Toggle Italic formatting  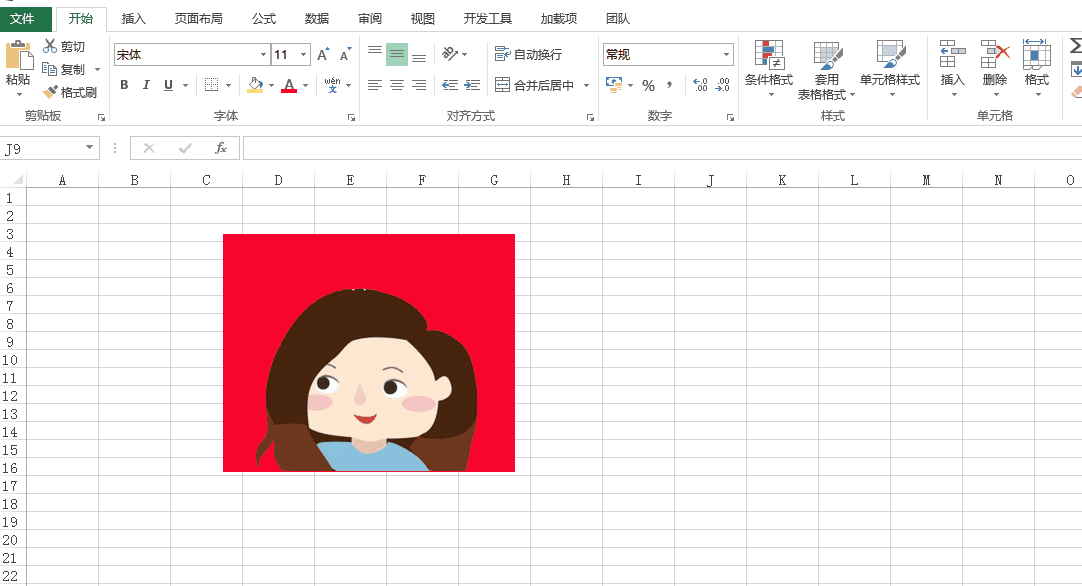click(146, 85)
